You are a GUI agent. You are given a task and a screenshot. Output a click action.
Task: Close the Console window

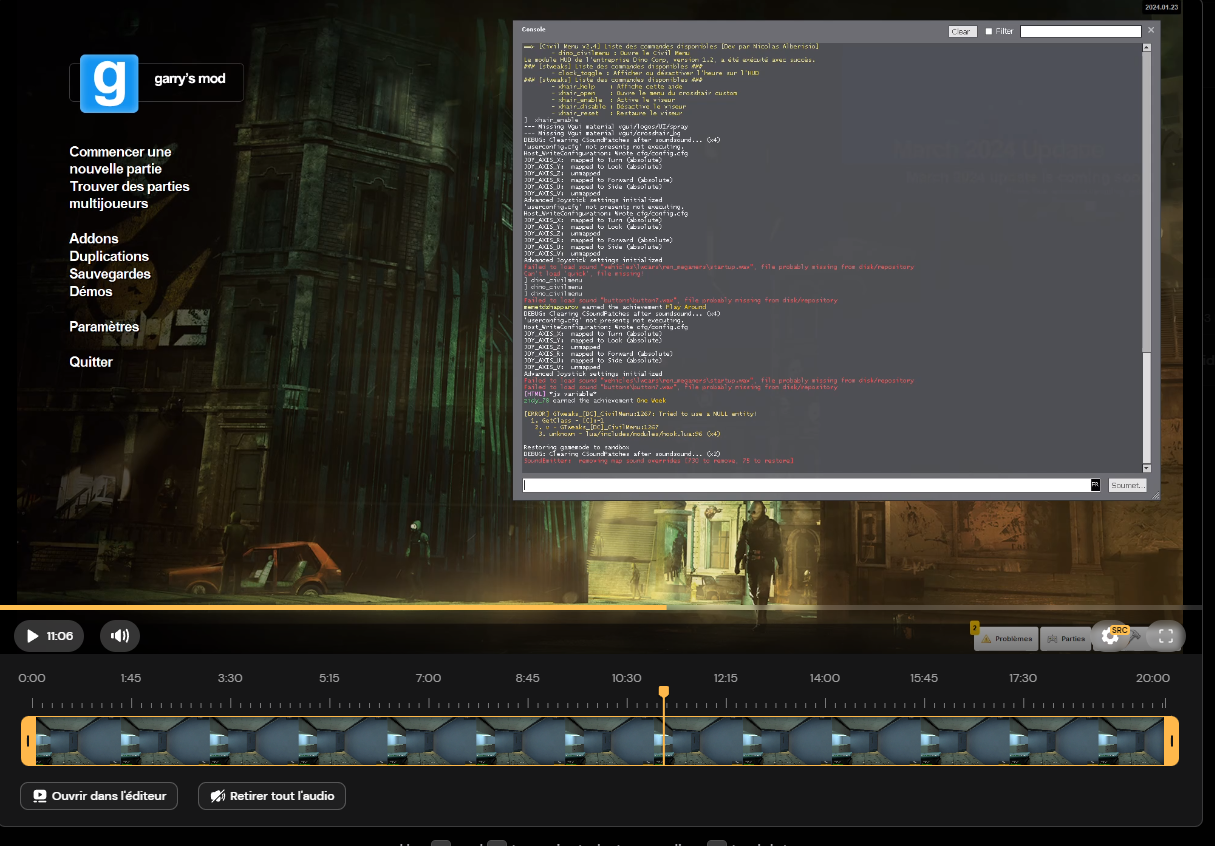[x=1150, y=30]
